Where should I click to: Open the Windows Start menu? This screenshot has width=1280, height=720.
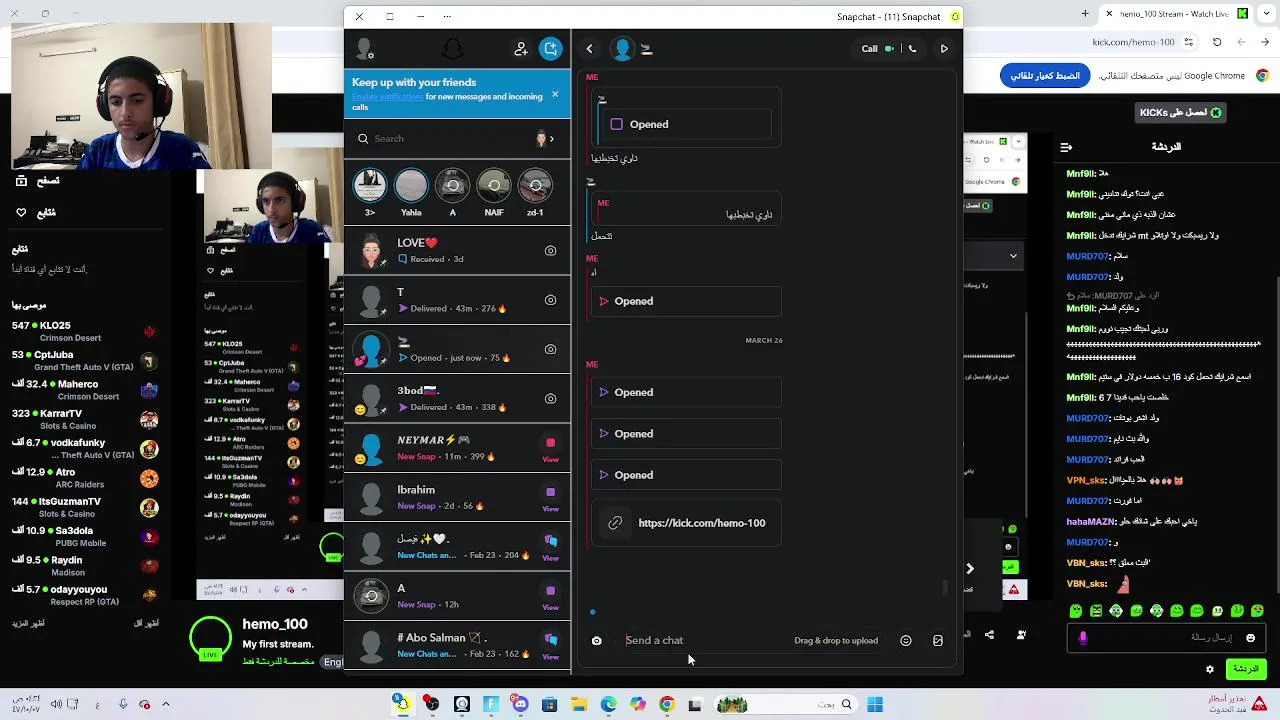click(875, 705)
